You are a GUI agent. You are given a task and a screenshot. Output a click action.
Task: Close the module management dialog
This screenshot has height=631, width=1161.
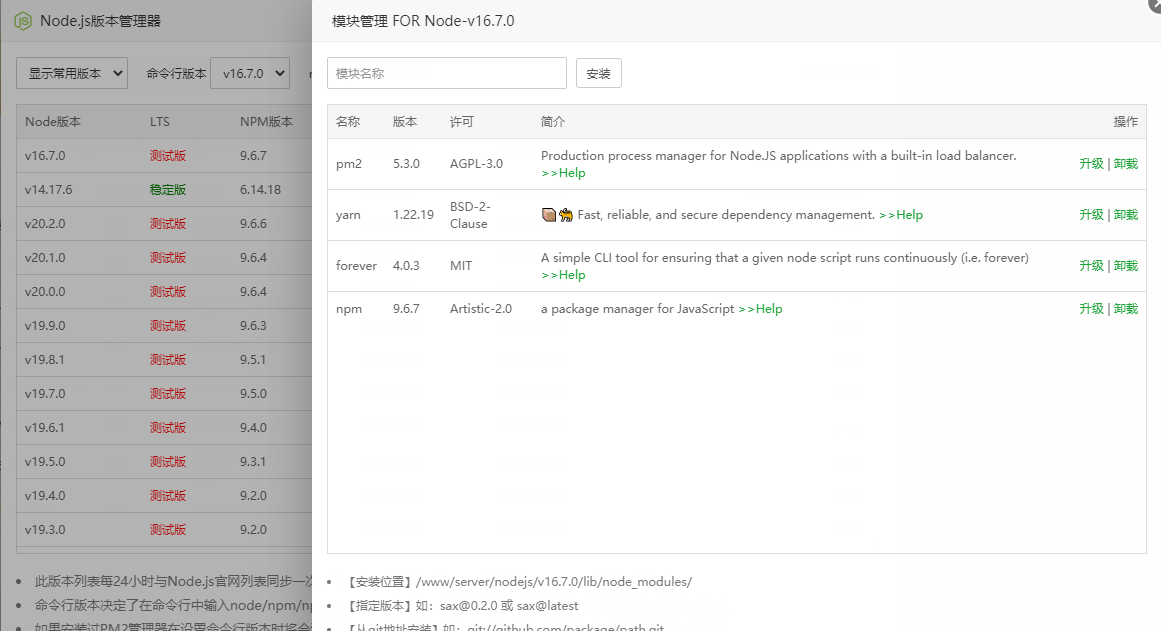[1155, 4]
